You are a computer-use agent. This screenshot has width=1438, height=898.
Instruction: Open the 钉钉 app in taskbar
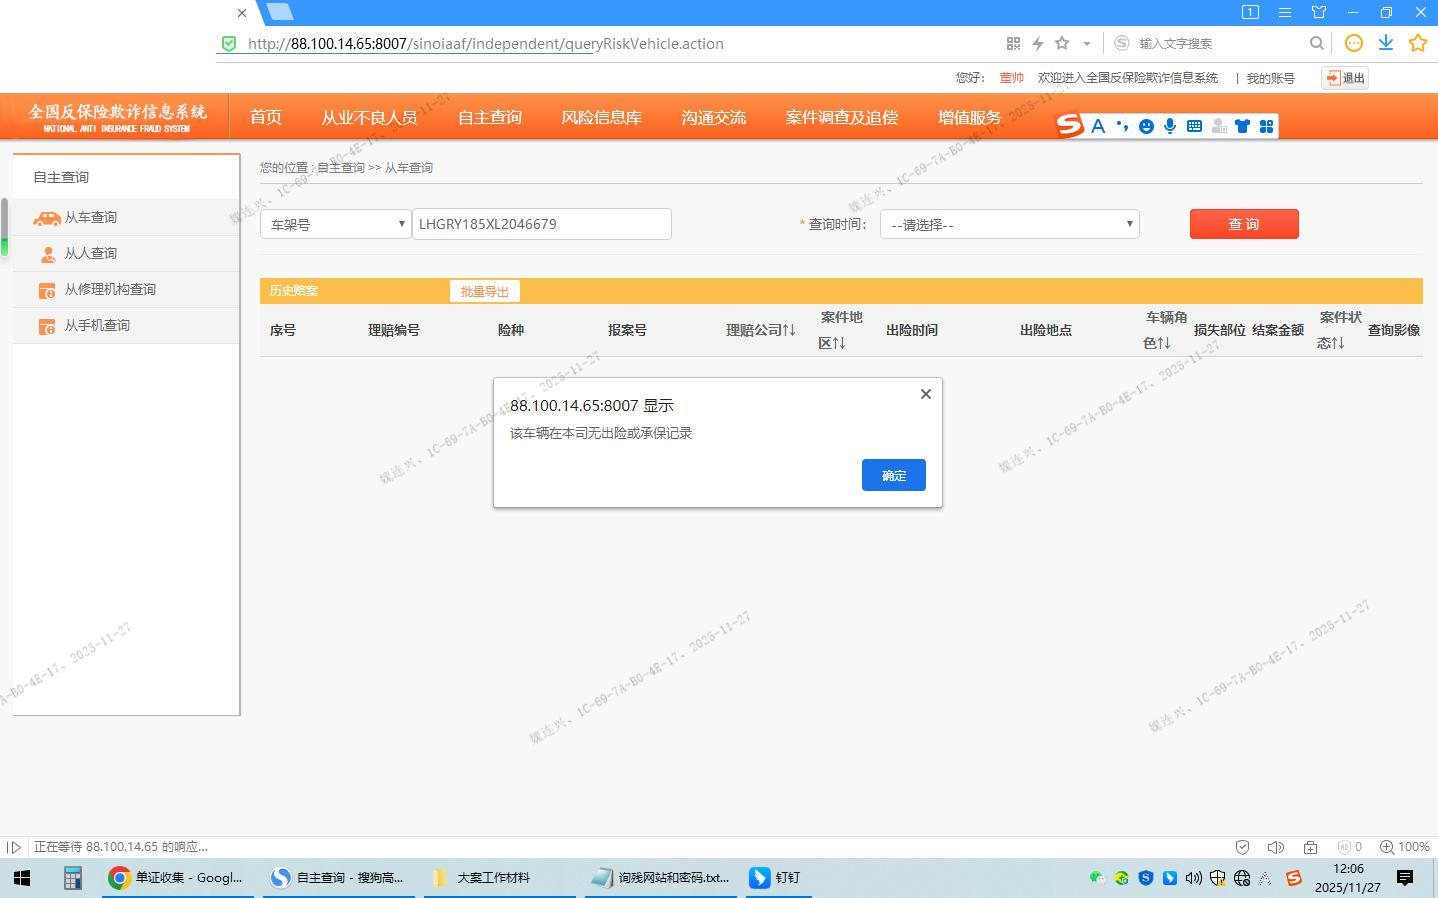tap(776, 877)
